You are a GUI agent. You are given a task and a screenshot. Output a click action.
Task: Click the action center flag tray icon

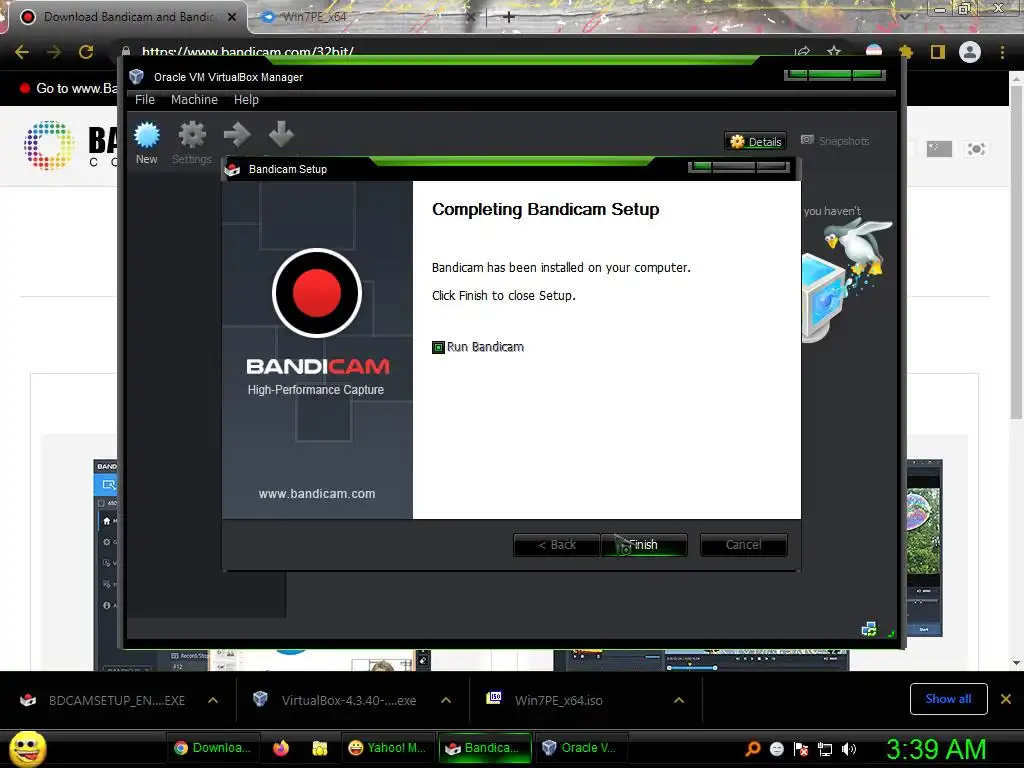coord(801,749)
